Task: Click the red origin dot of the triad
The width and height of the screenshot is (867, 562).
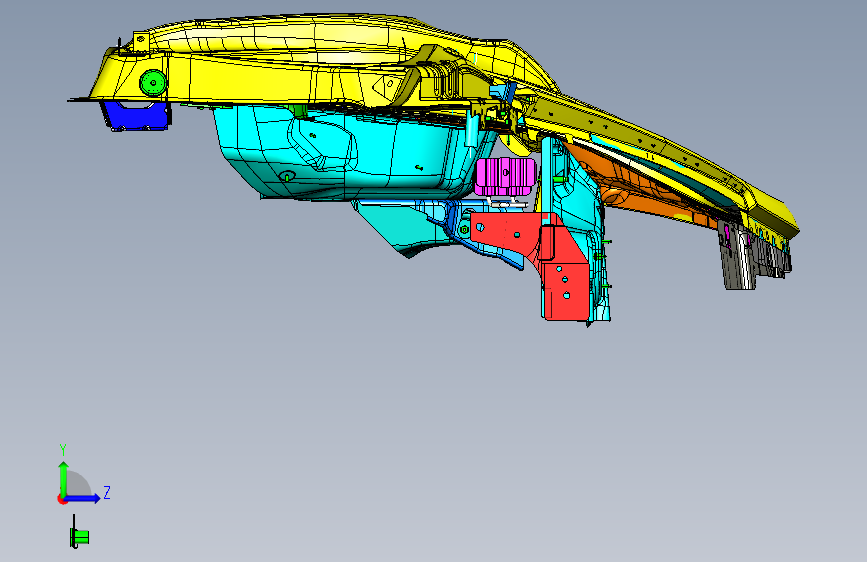Action: pyautogui.click(x=61, y=499)
